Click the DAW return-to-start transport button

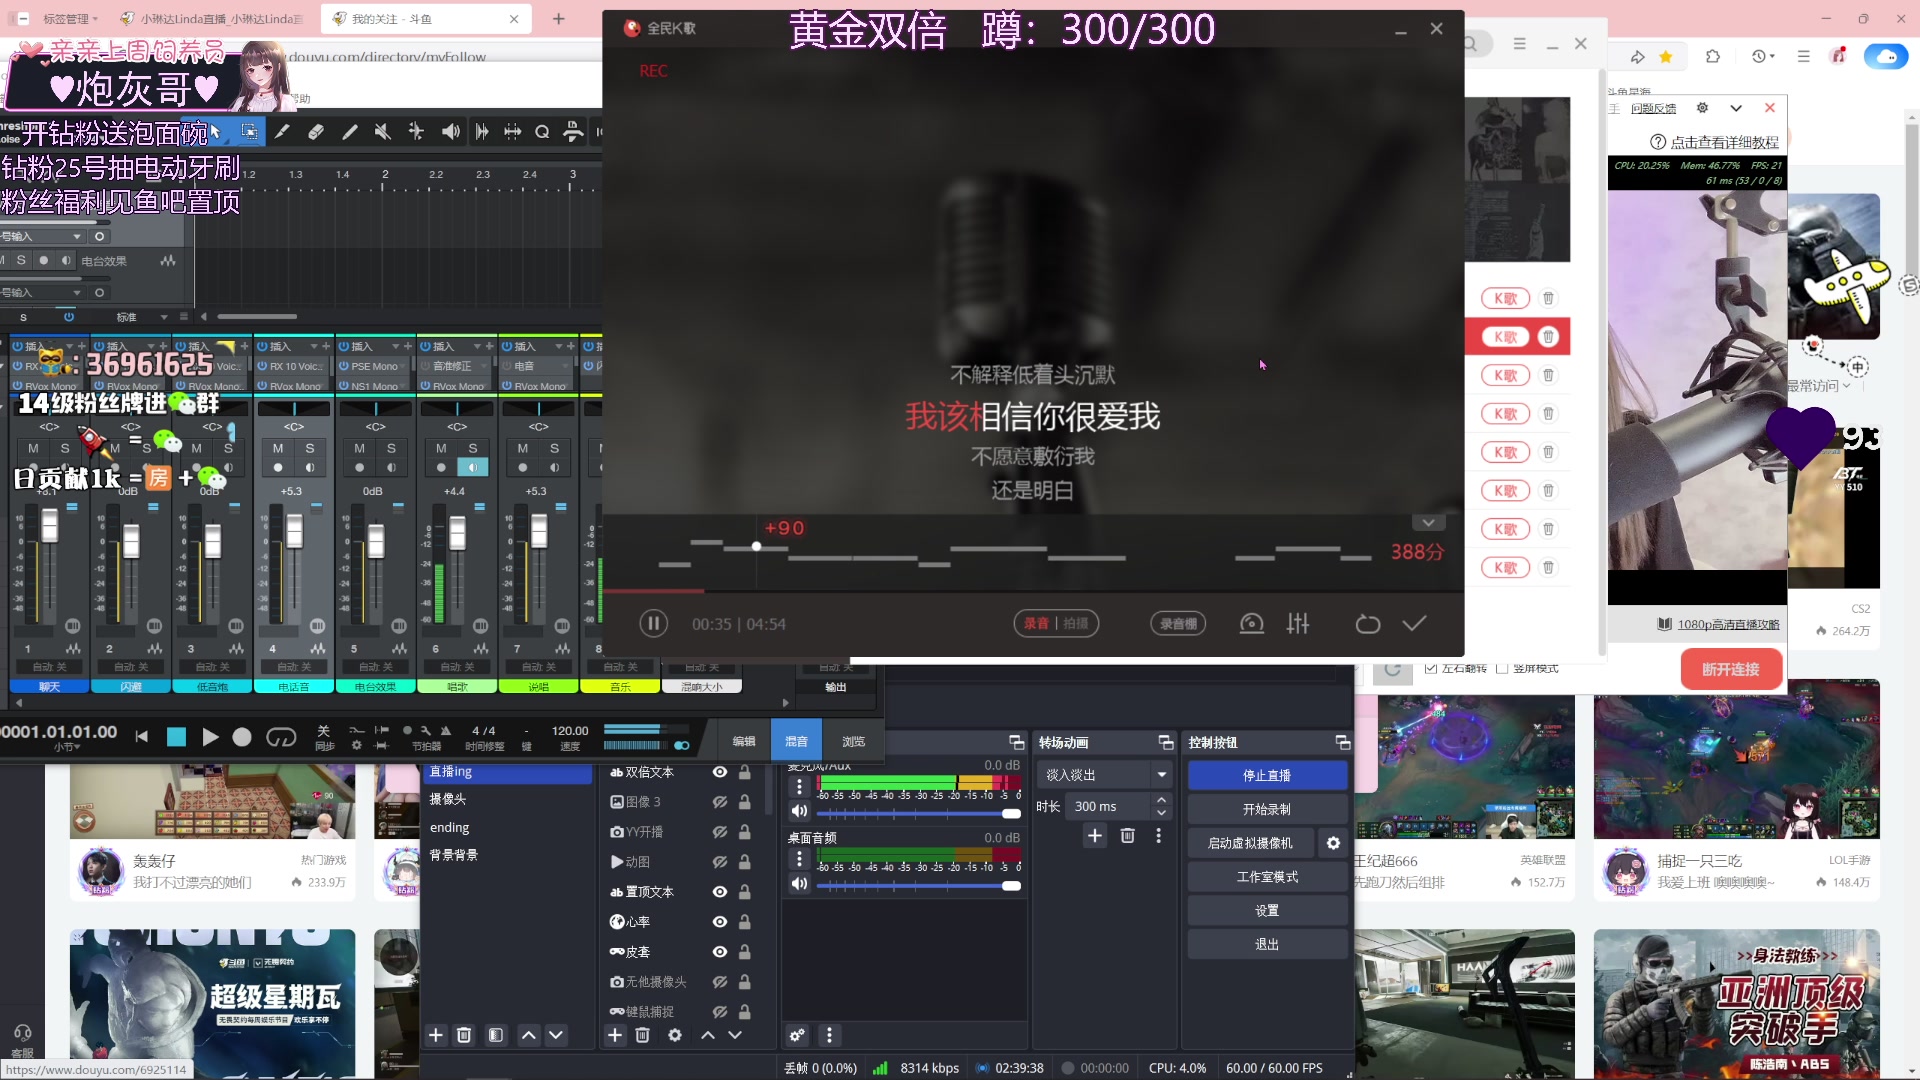142,737
